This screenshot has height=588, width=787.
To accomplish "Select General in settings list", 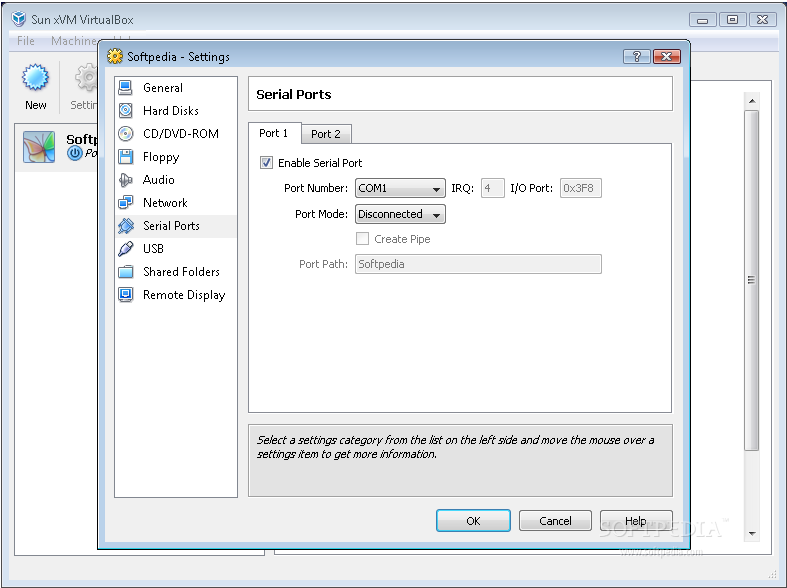I will click(176, 88).
